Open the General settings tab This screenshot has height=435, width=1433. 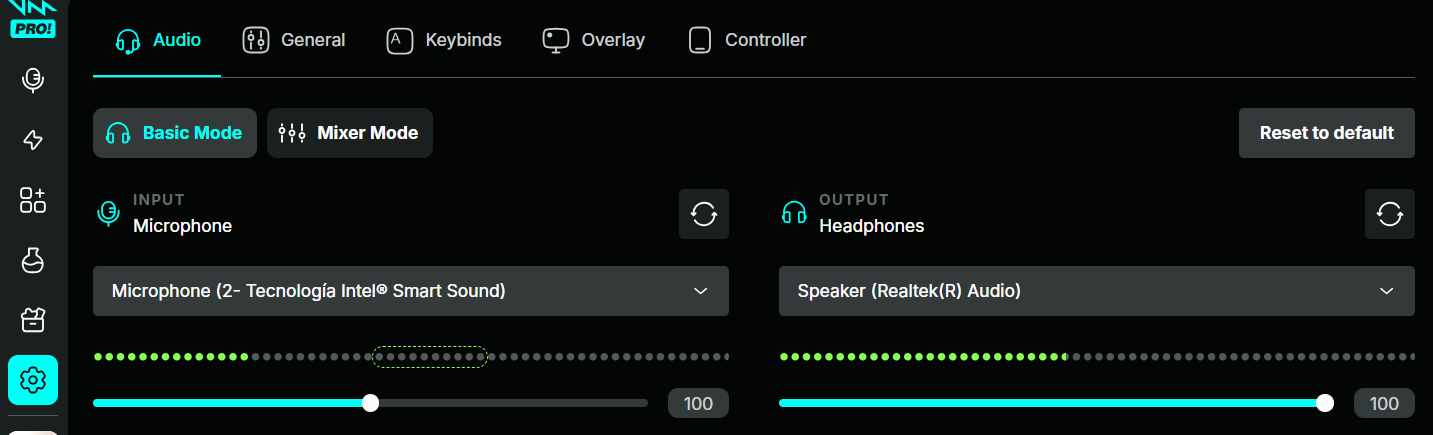point(294,40)
